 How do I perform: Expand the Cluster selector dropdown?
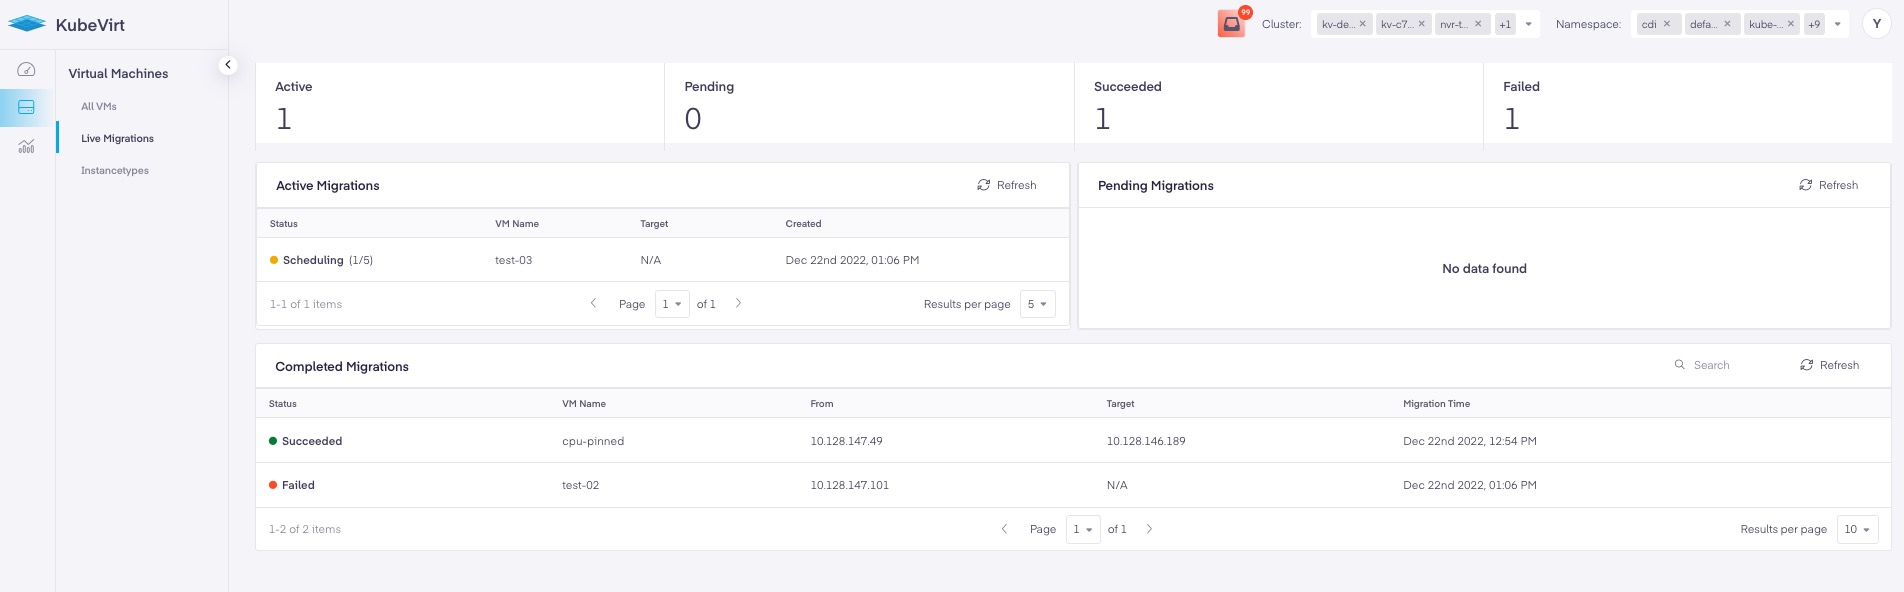[x=1528, y=24]
